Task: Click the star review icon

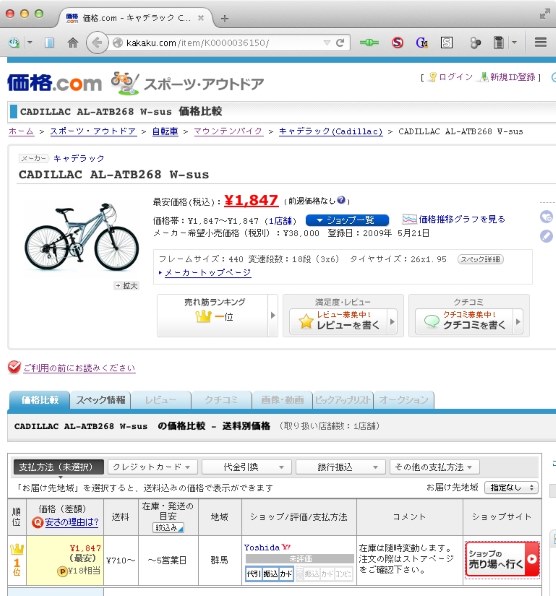Action: point(306,322)
